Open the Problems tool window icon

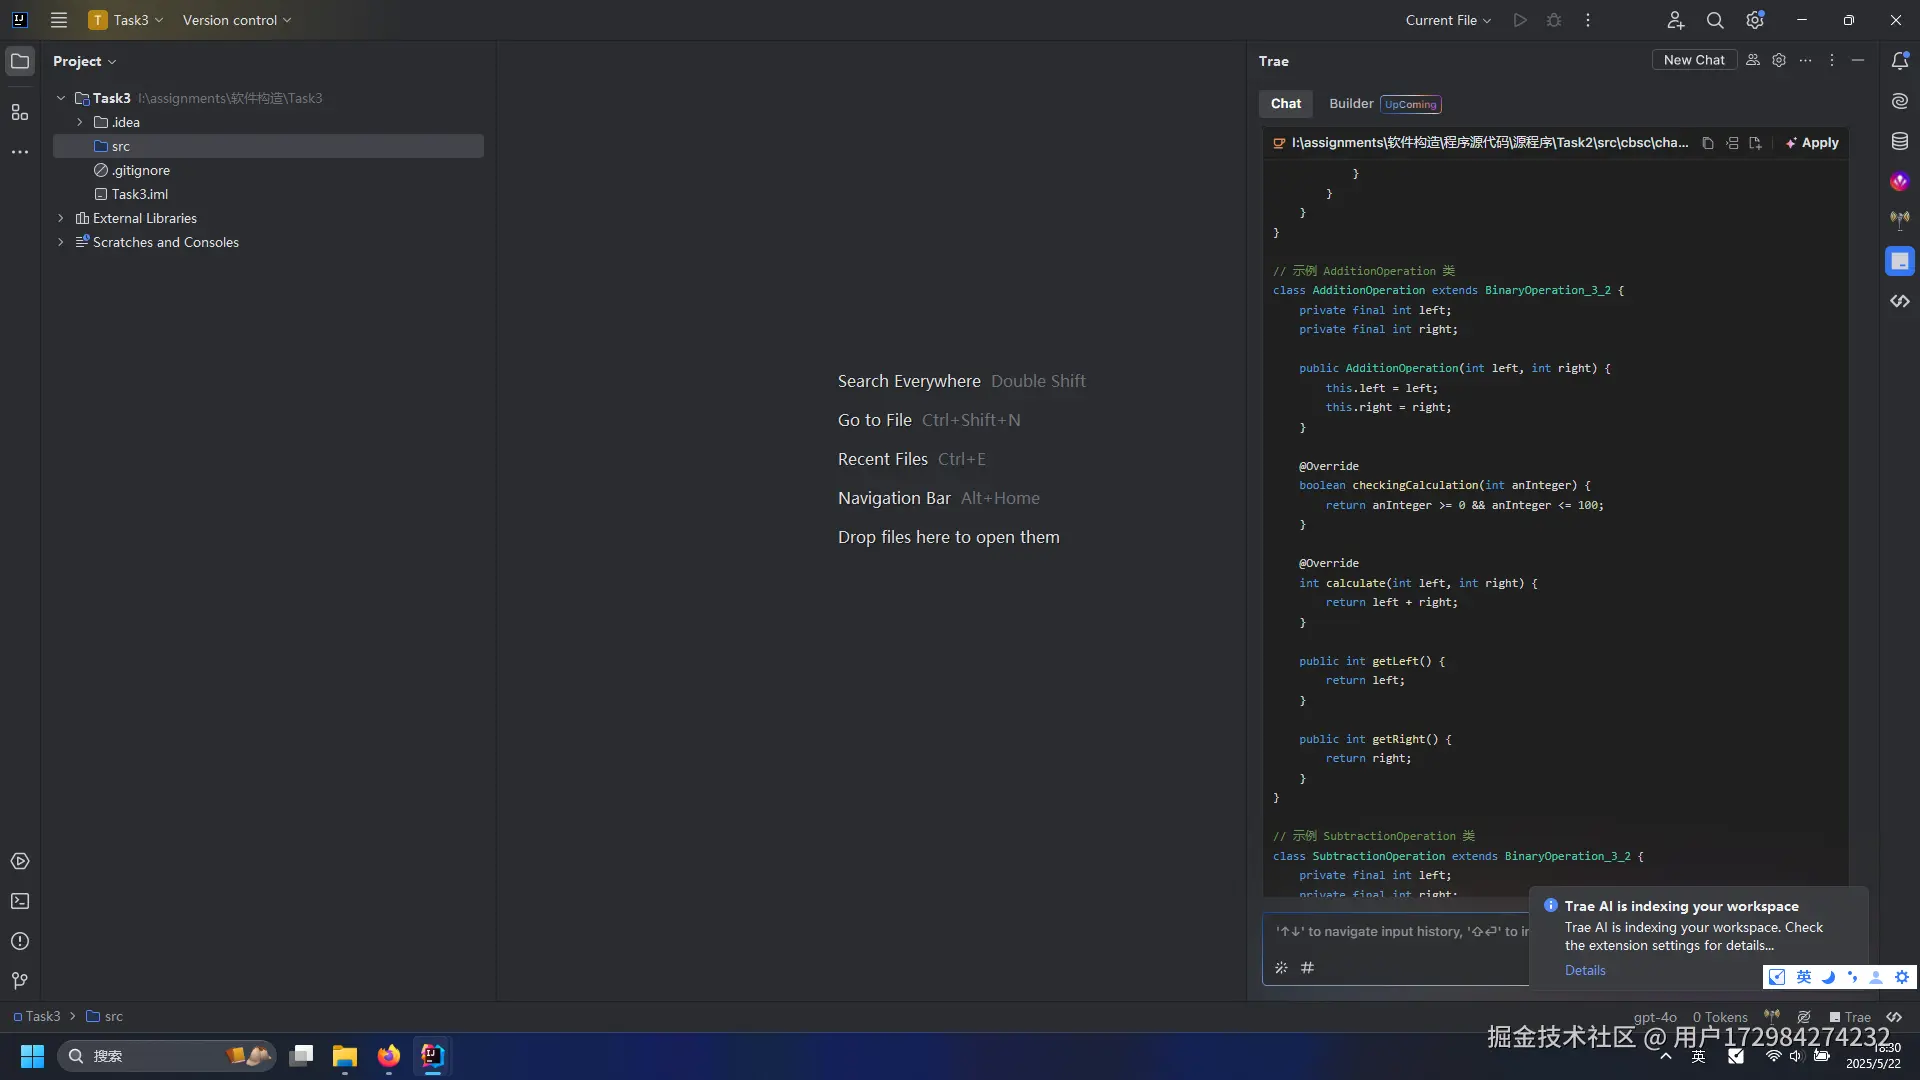[20, 941]
